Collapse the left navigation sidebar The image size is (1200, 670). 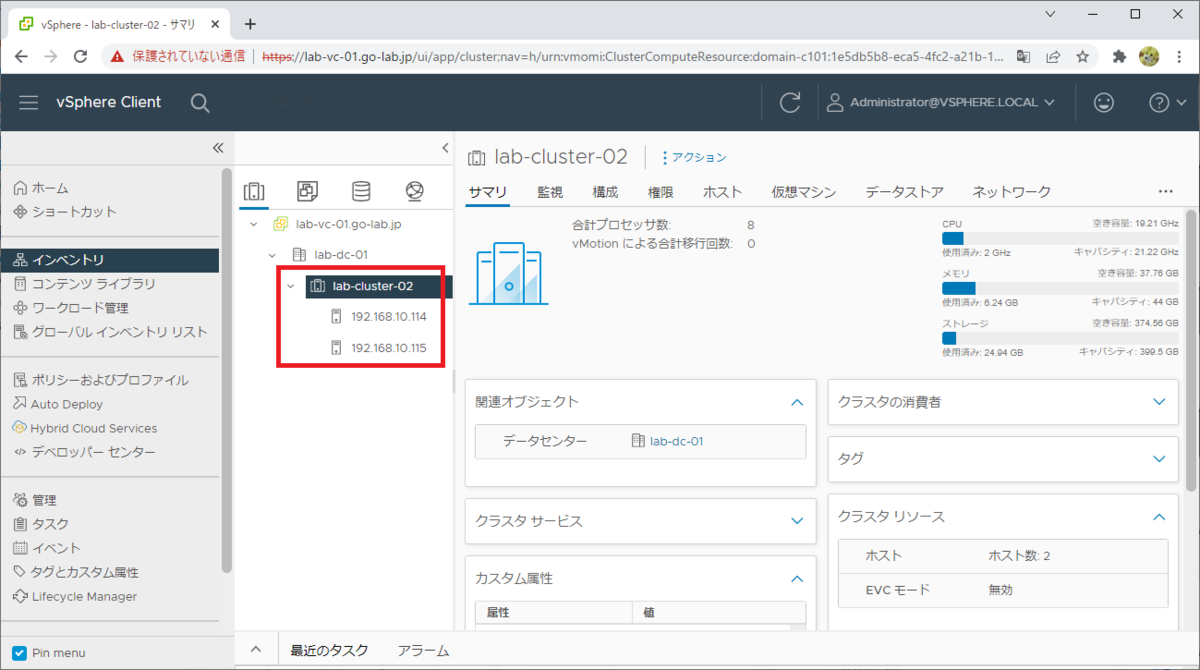(218, 148)
